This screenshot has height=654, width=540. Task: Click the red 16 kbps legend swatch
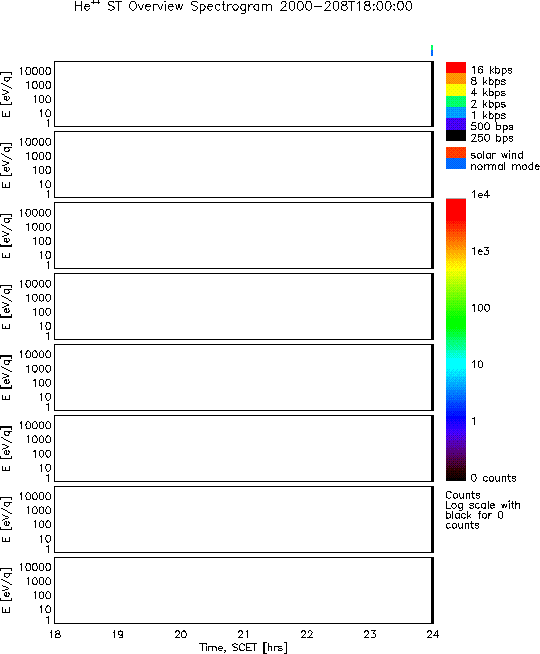point(456,68)
